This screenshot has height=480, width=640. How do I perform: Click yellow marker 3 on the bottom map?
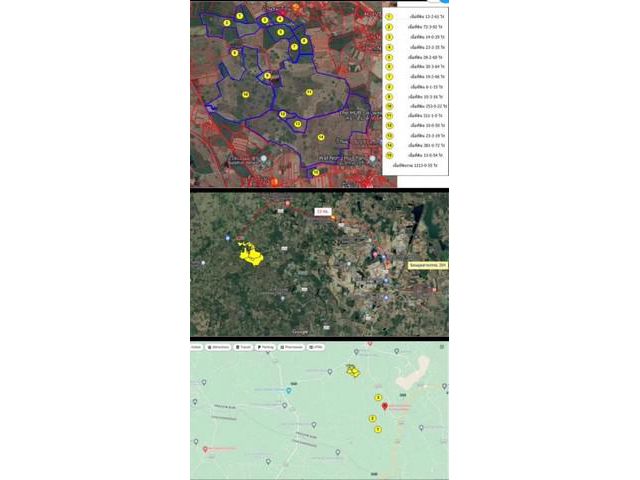tap(378, 398)
